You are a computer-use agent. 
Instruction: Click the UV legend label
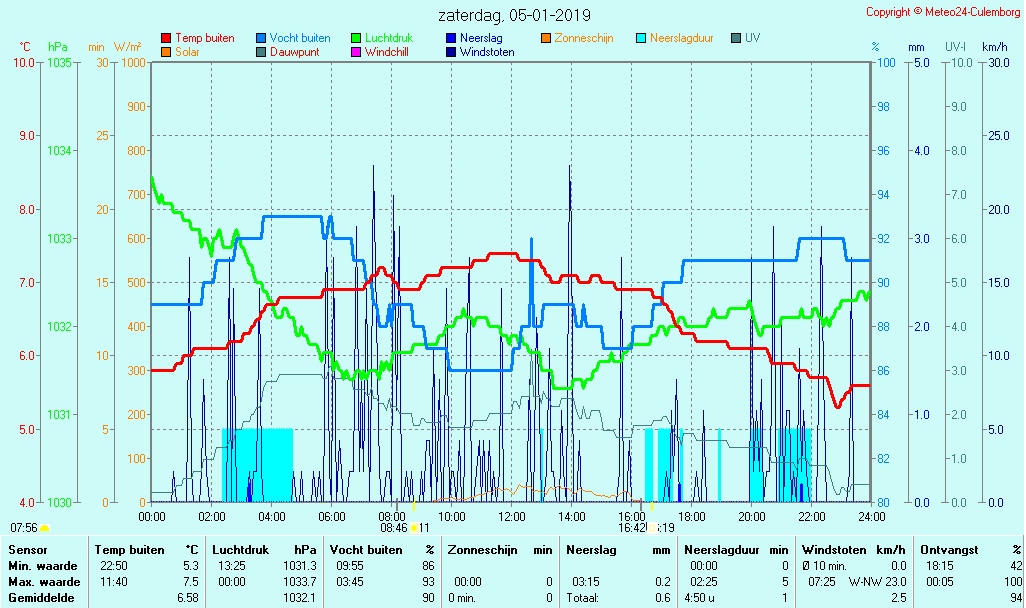pos(752,39)
